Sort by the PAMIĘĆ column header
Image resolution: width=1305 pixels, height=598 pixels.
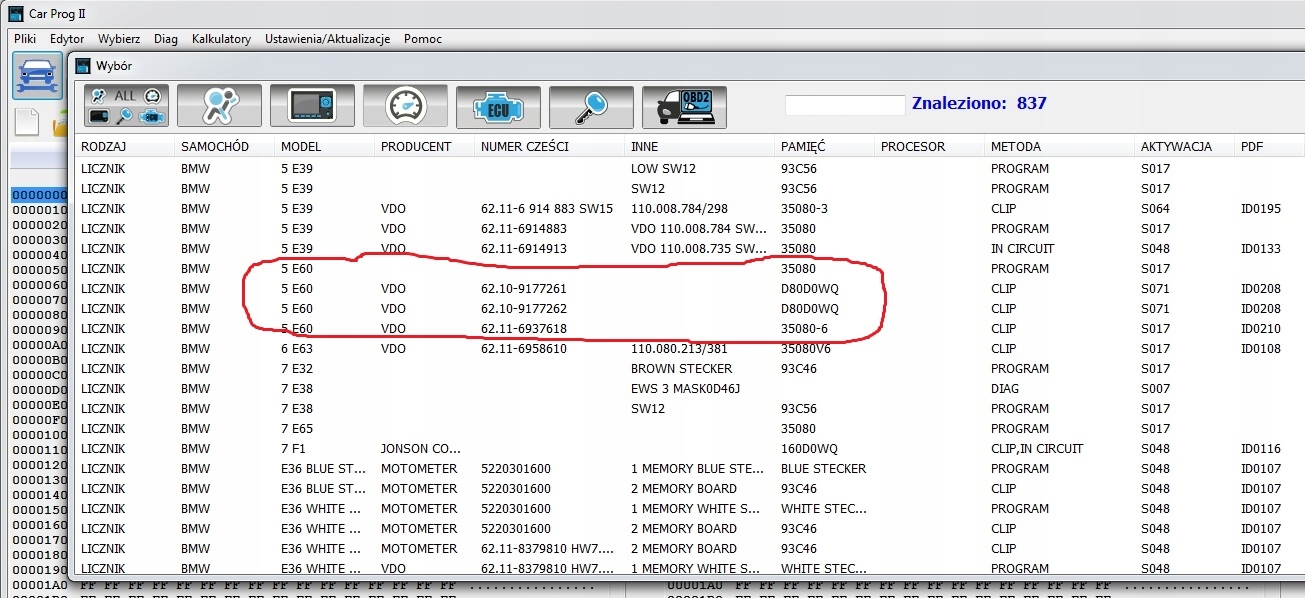pyautogui.click(x=825, y=146)
